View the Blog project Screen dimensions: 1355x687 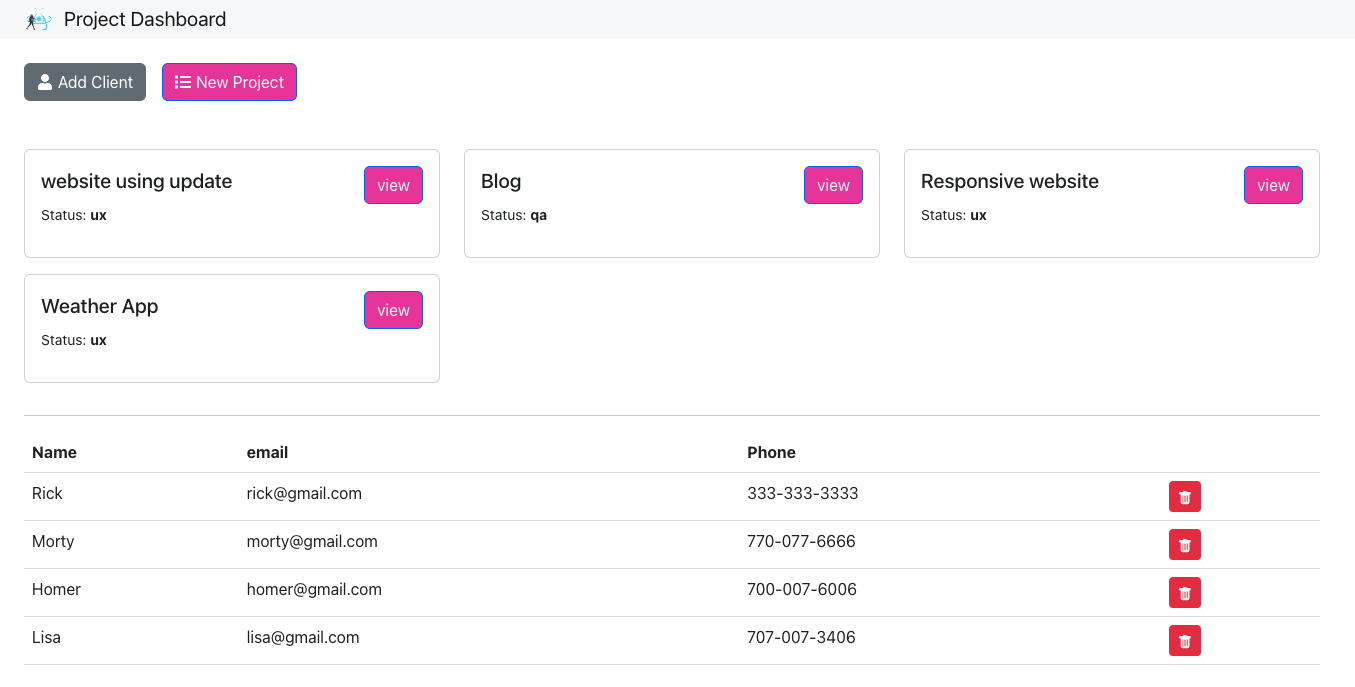coord(833,185)
